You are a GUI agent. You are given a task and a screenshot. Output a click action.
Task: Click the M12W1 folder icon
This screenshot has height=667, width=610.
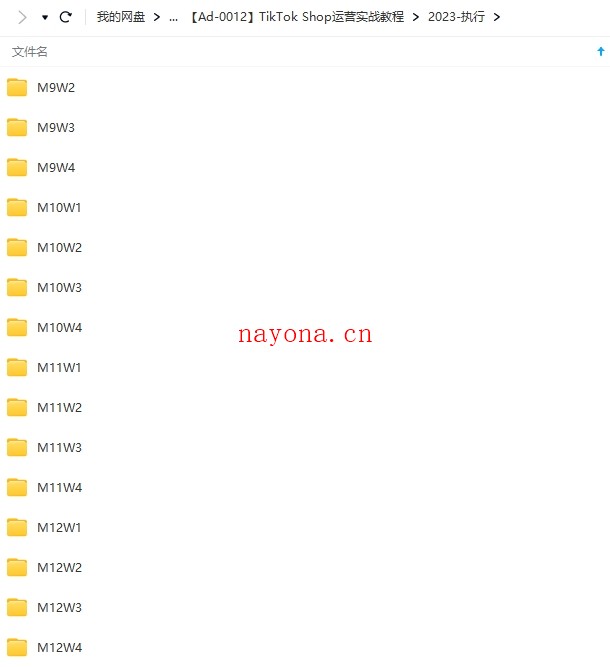coord(17,527)
